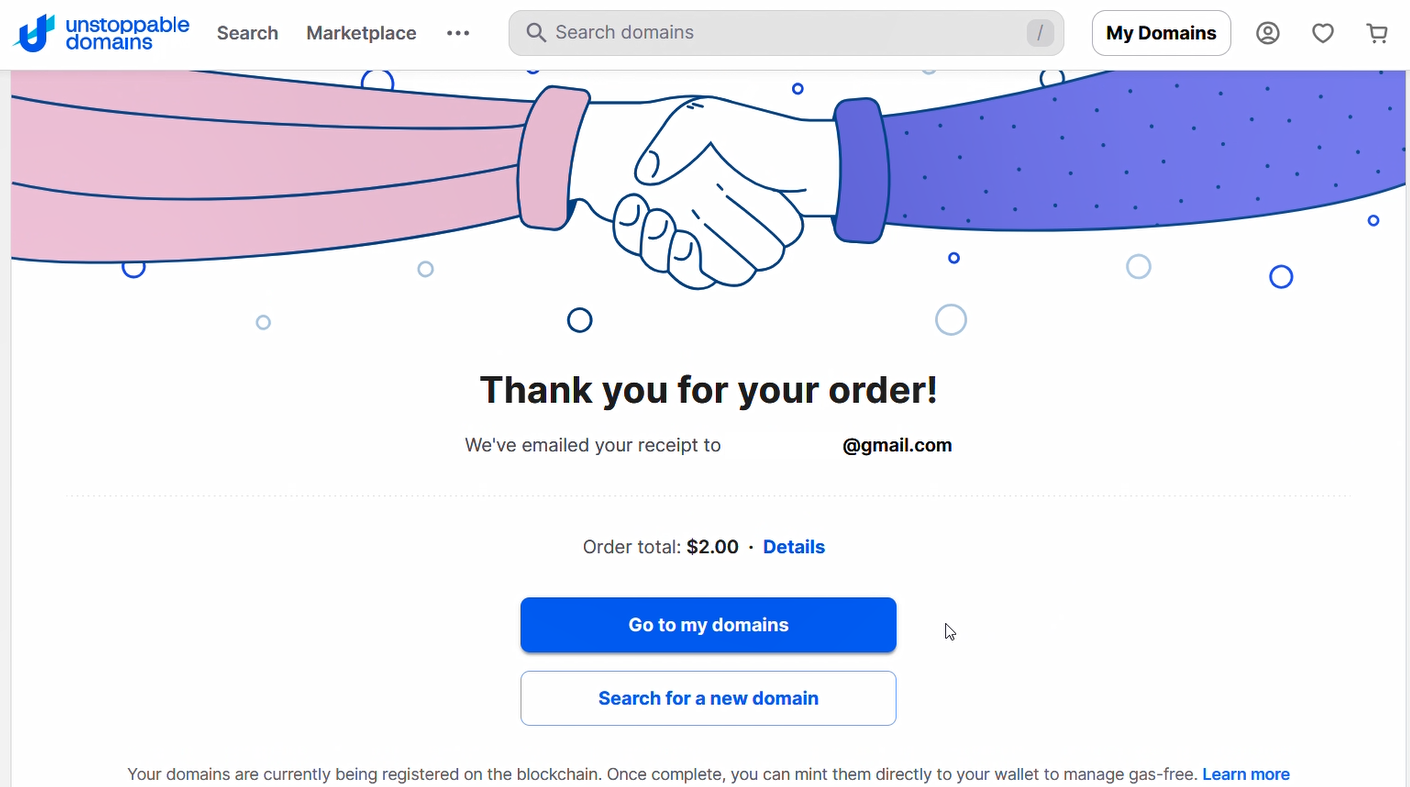Click the Unstoppable Domains logo
The image size is (1410, 787).
101,33
